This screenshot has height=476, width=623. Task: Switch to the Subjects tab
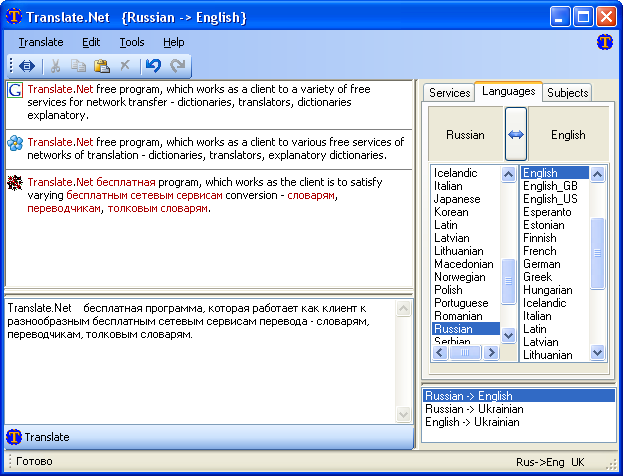click(x=567, y=93)
